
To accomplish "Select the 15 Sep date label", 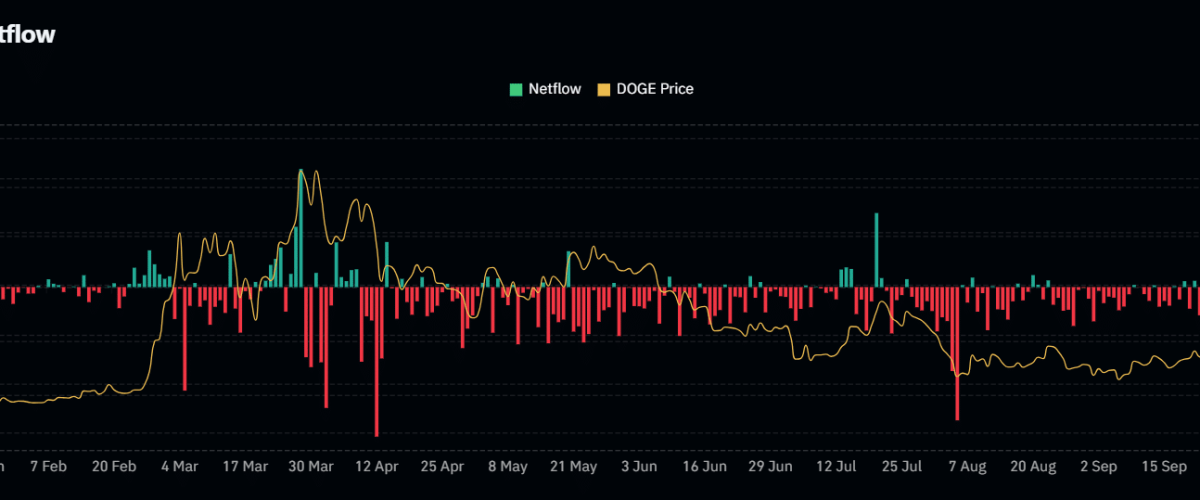I will 1164,467.
